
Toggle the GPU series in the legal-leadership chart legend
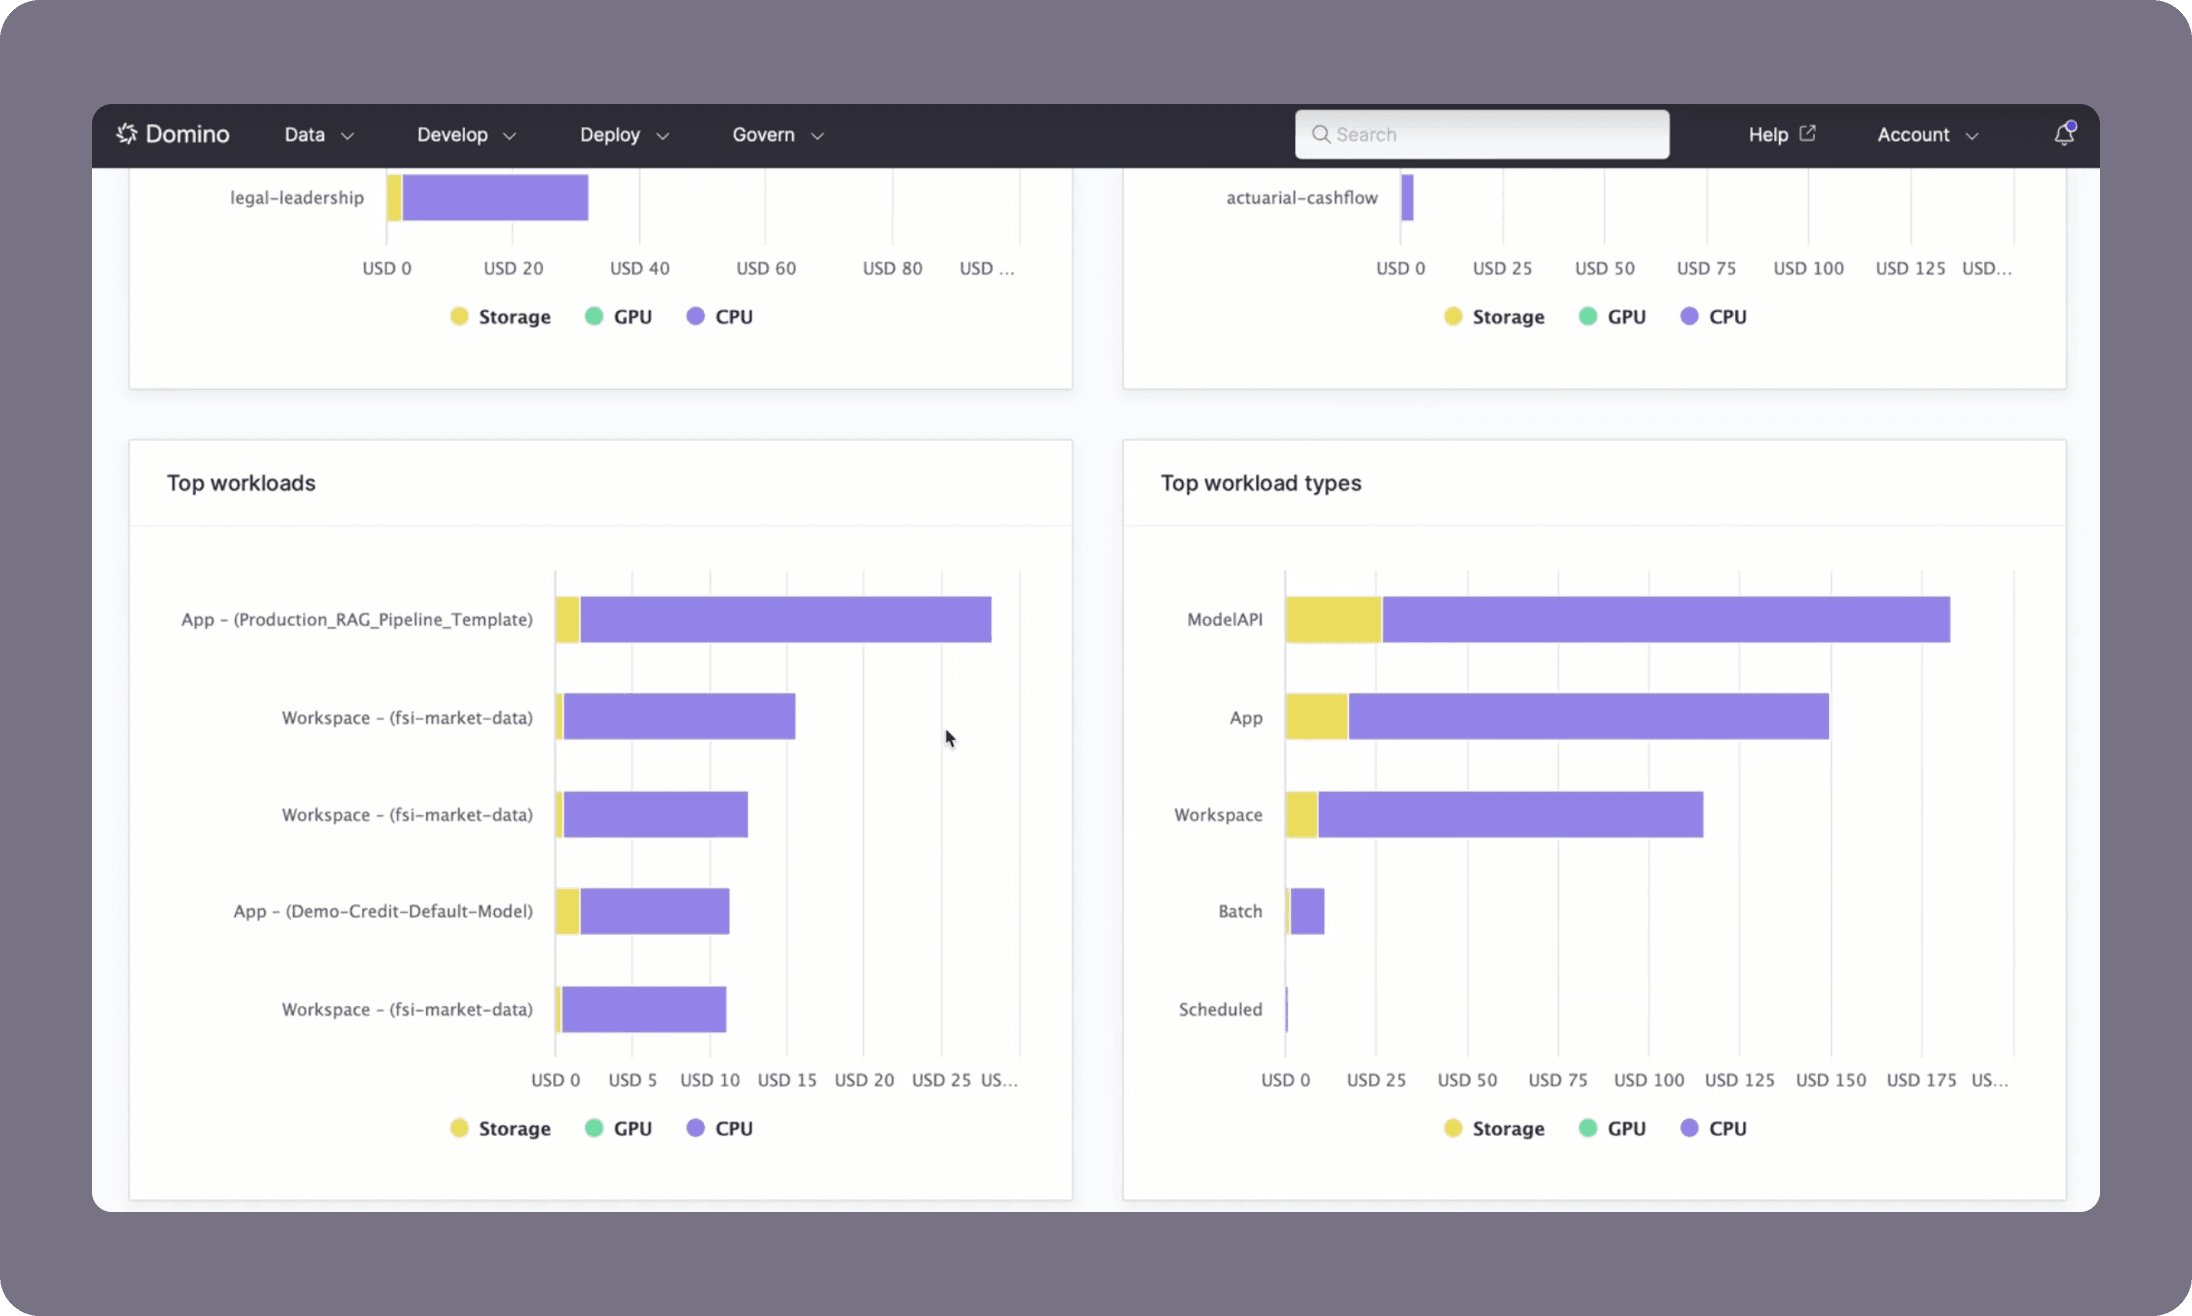tap(593, 316)
